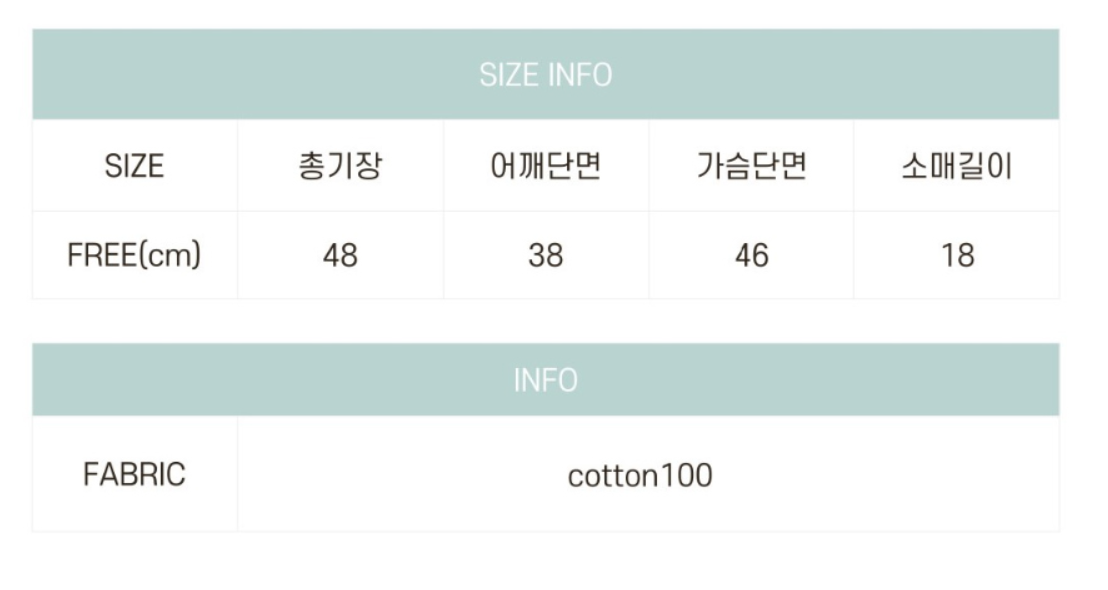Click the FREE(cm) row label

coord(134,255)
